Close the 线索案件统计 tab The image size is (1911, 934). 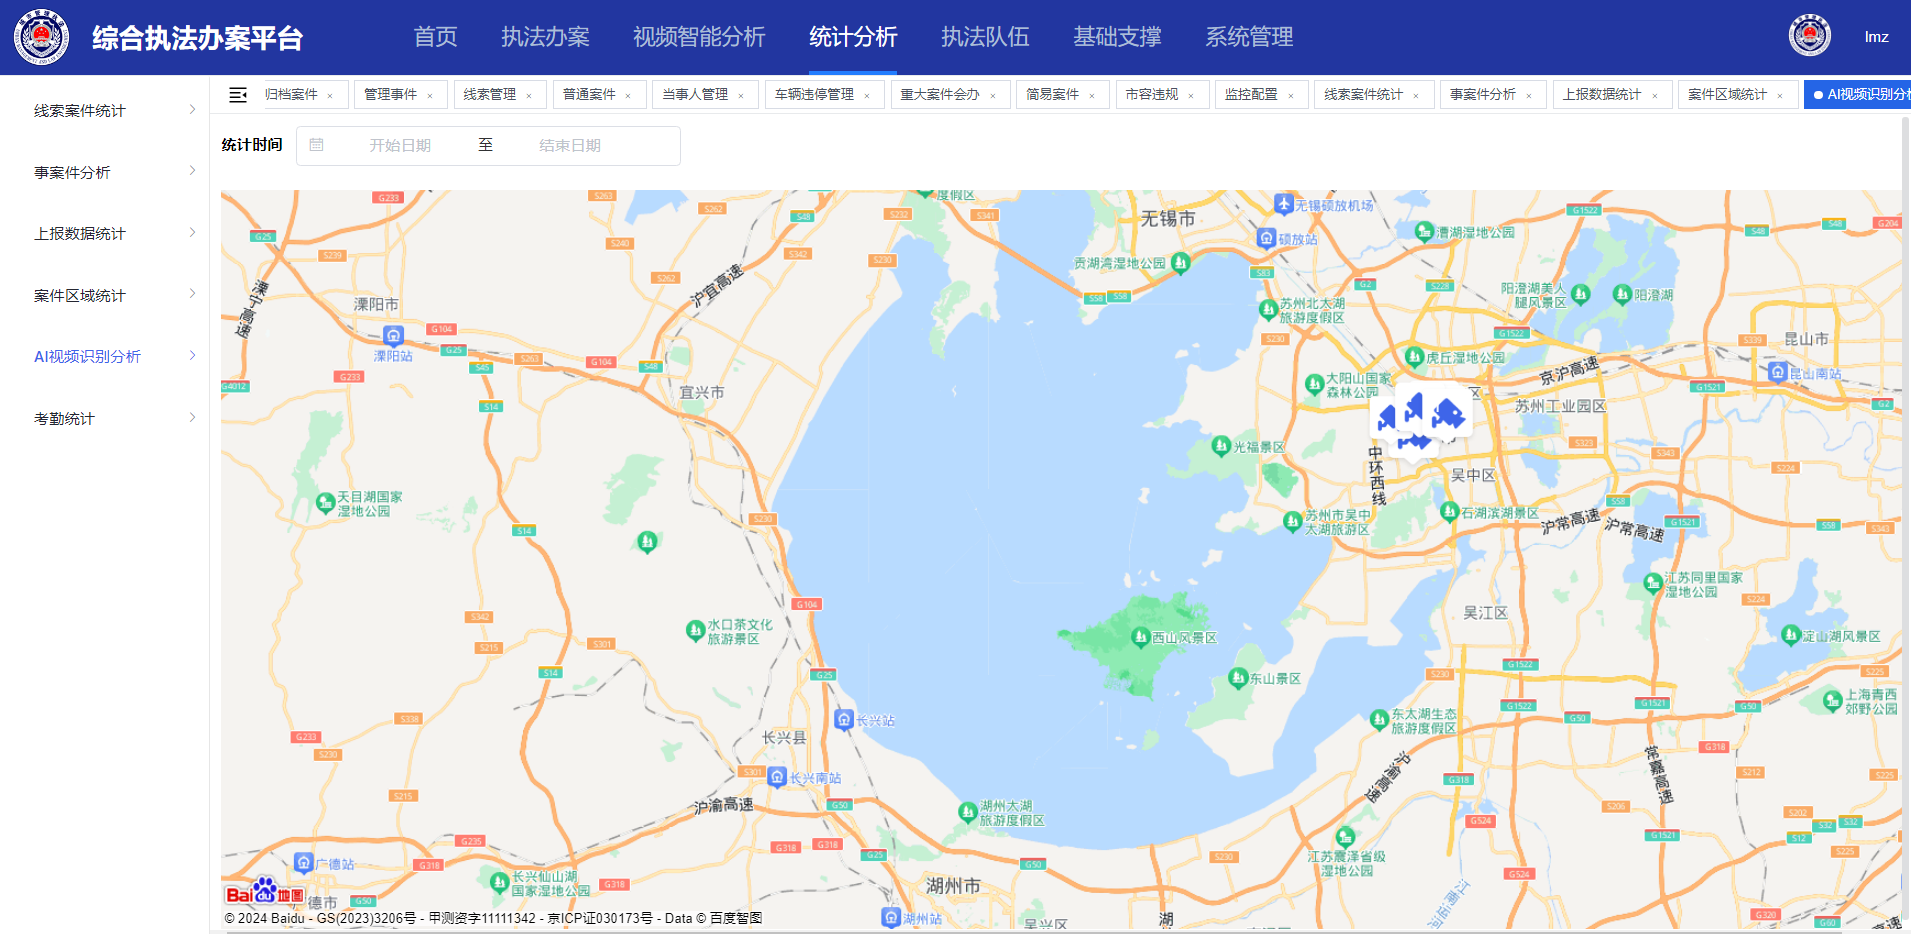1416,96
